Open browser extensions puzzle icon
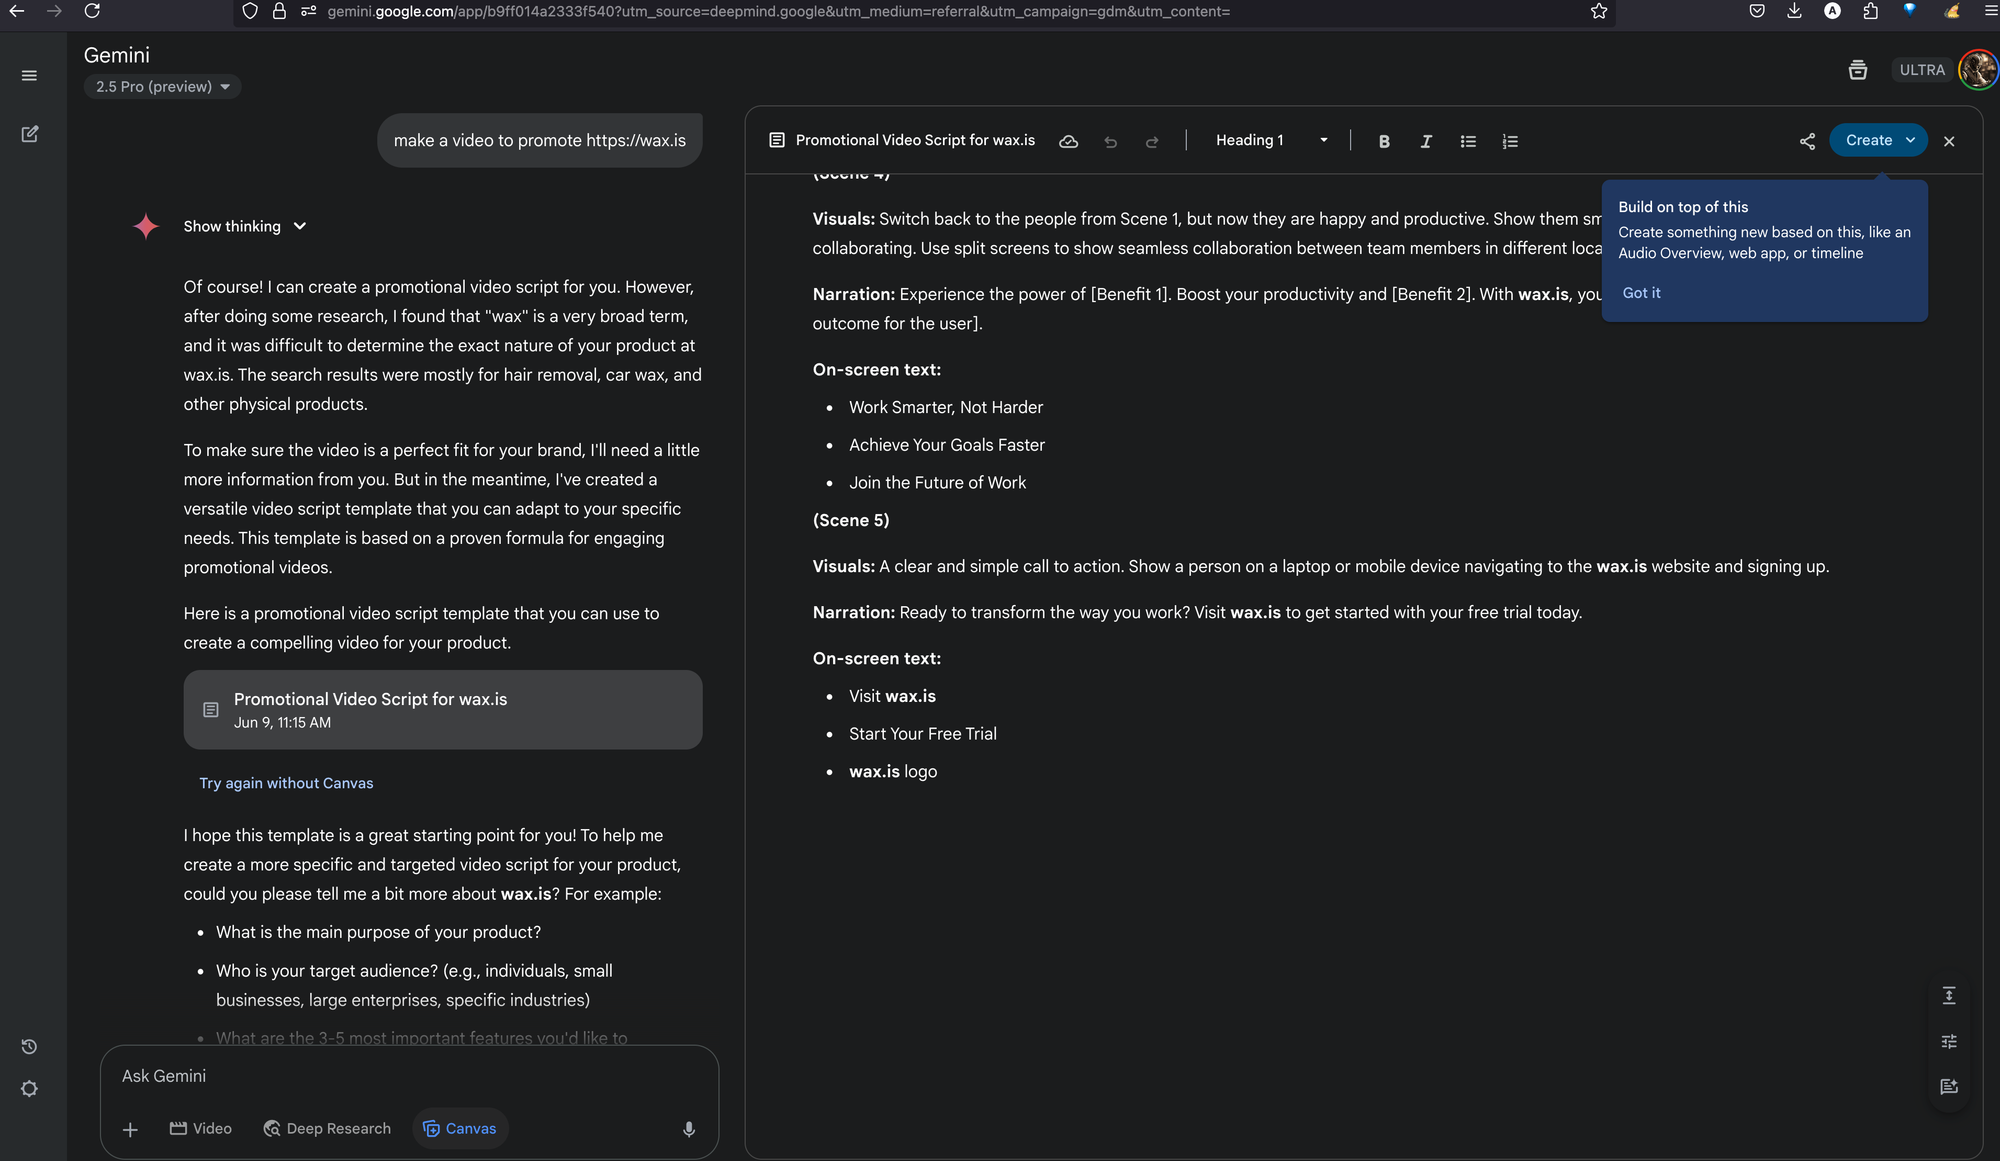The image size is (2000, 1161). (1871, 11)
